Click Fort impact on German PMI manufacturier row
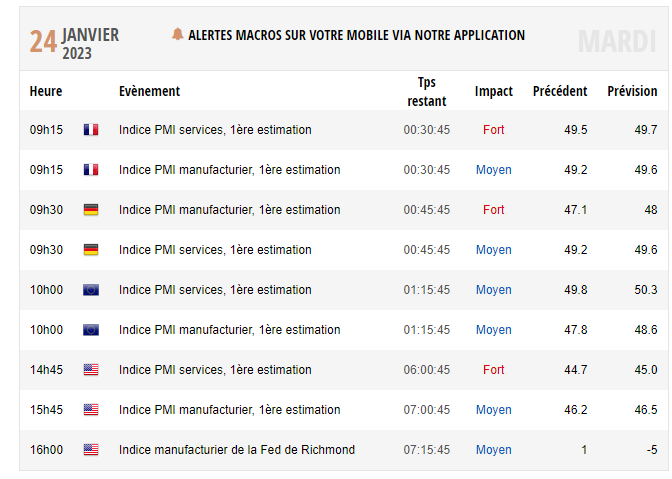The width and height of the screenshot is (672, 479). coord(493,210)
